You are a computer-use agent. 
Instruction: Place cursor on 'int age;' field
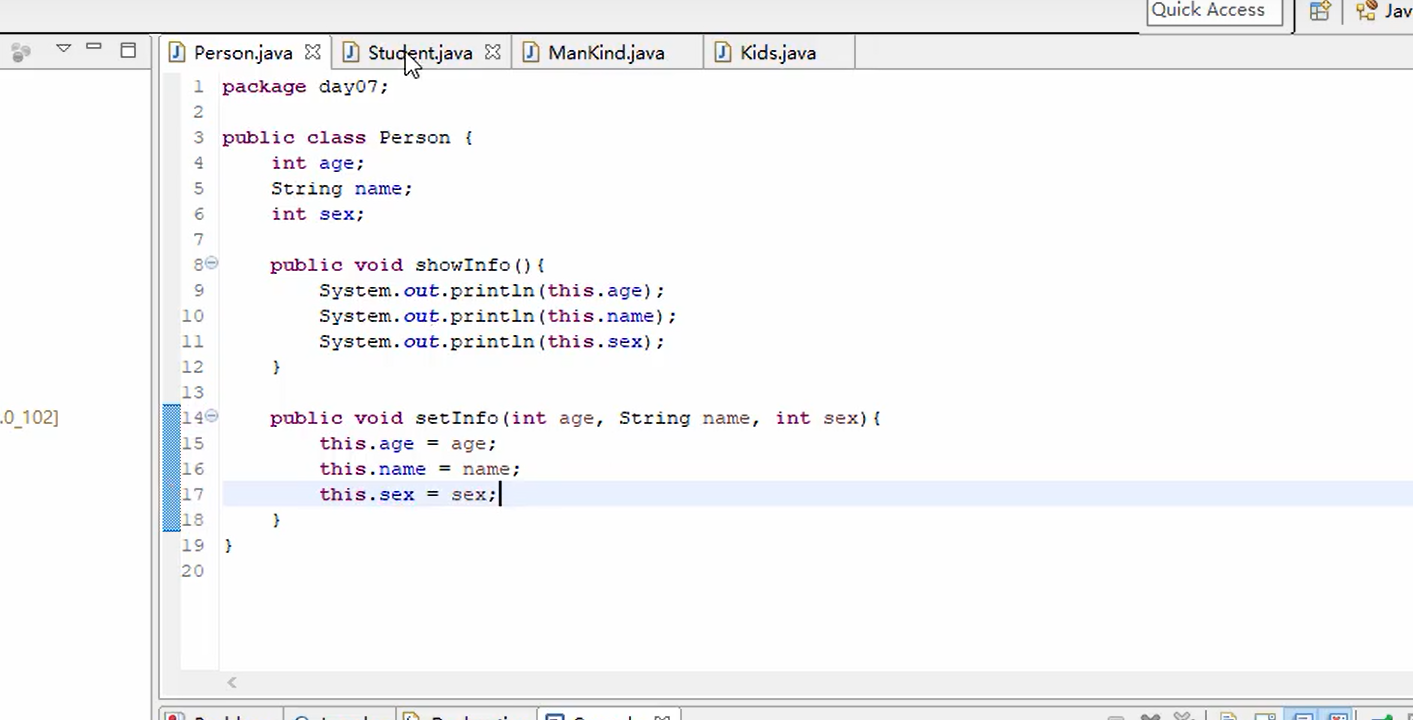[x=317, y=163]
